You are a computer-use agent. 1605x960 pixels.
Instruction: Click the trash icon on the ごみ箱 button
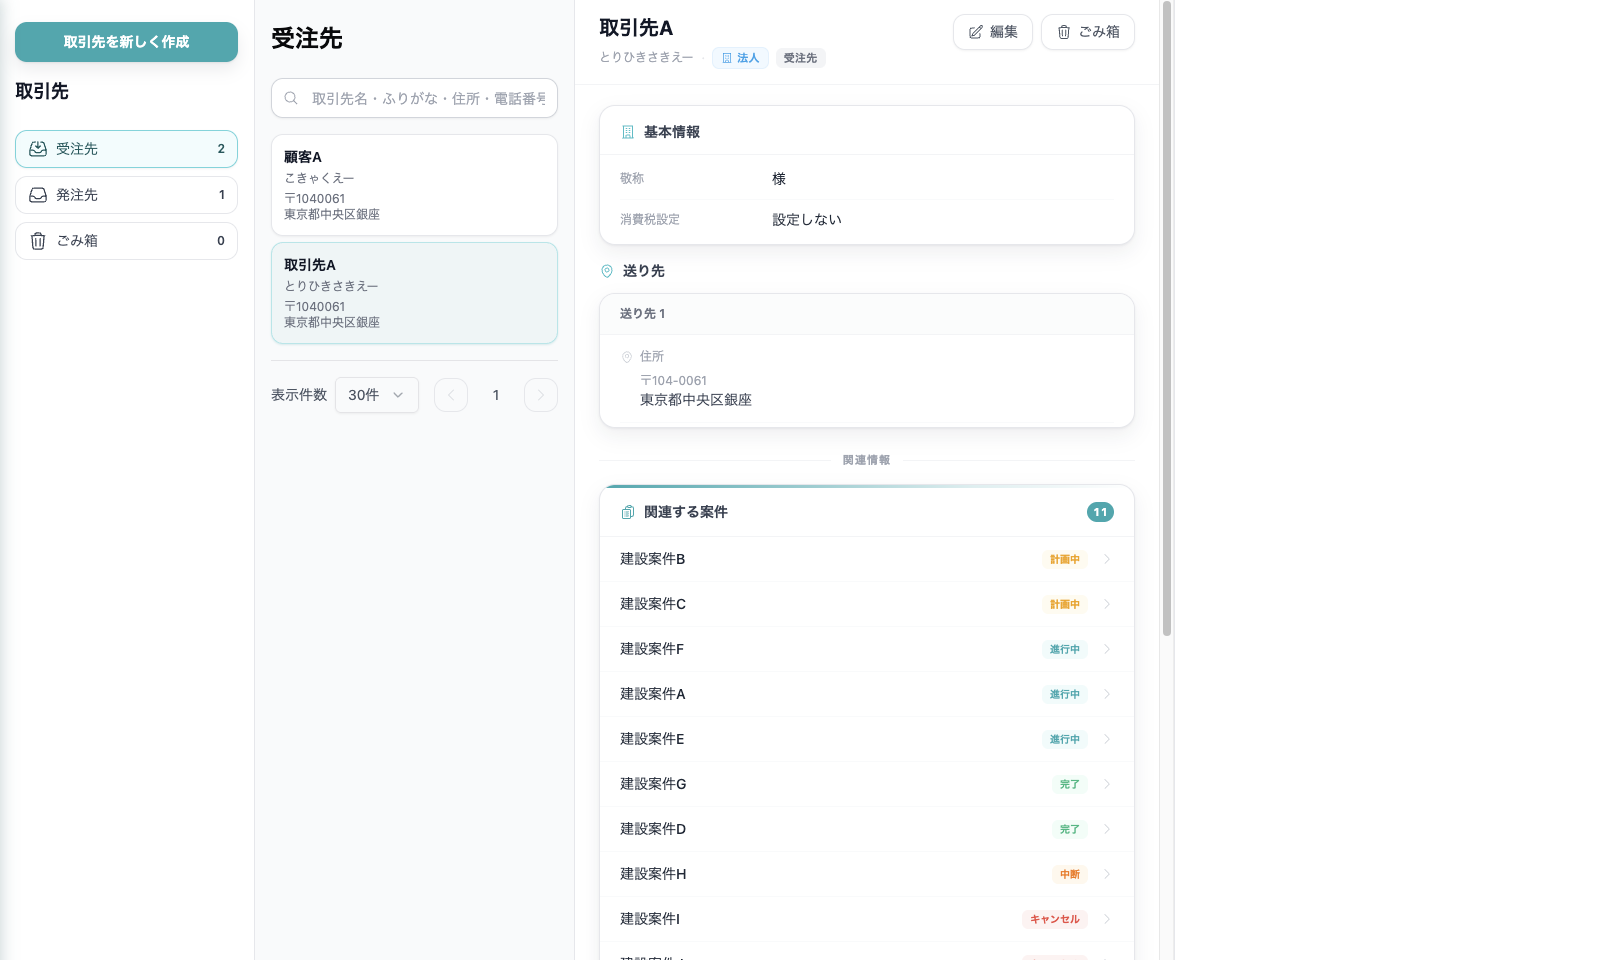coord(1062,32)
